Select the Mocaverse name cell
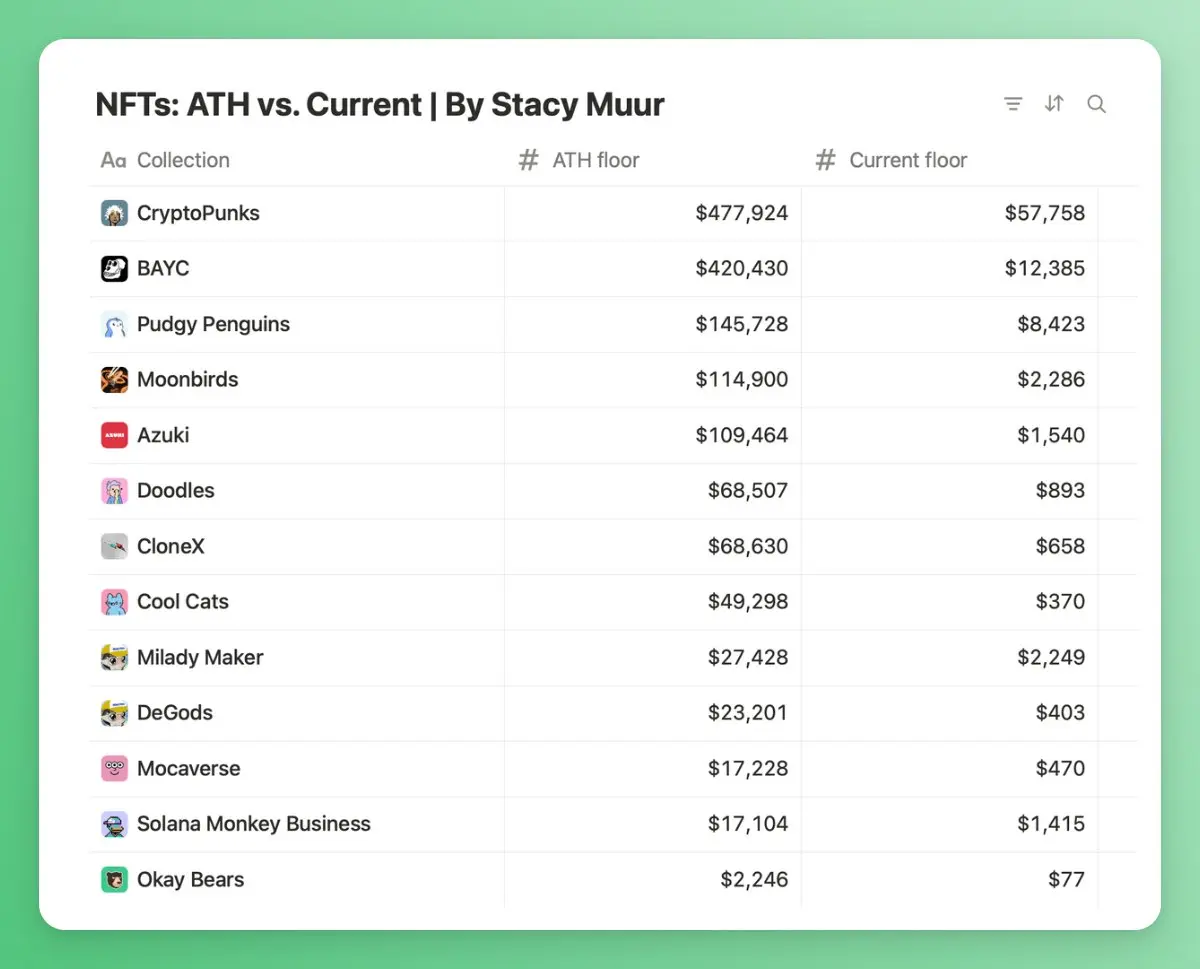 coord(297,768)
